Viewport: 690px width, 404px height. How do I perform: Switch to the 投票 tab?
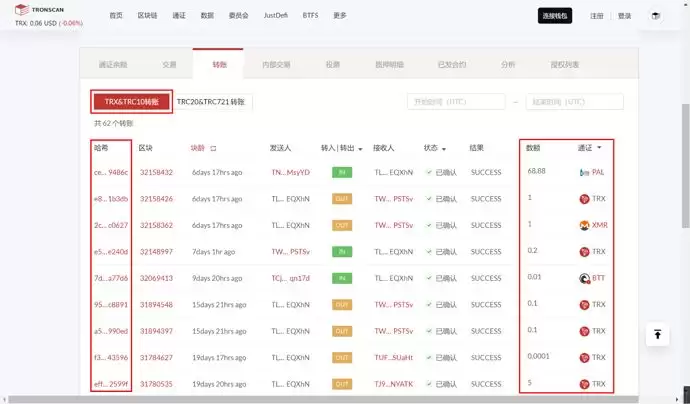(x=333, y=65)
